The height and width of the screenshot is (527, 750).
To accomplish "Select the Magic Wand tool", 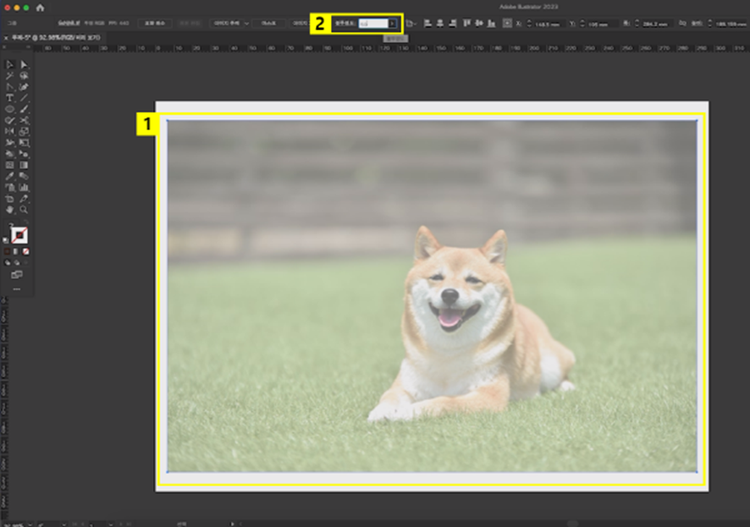I will click(10, 75).
